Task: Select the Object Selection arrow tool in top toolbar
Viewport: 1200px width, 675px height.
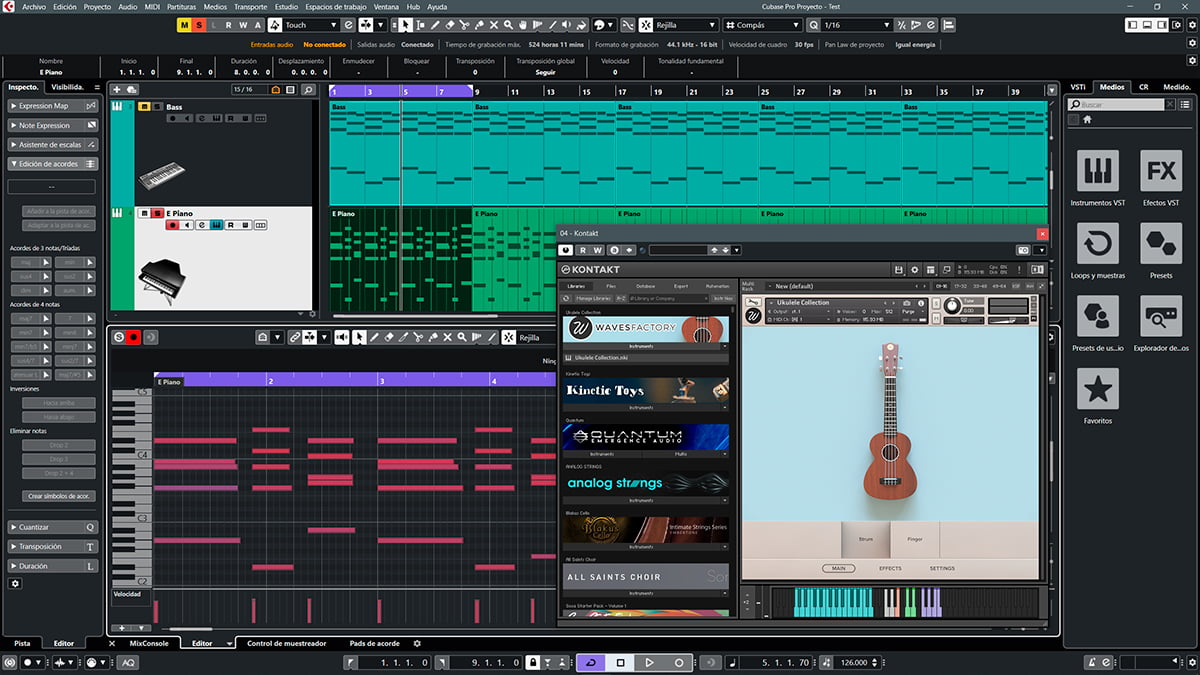Action: [x=405, y=25]
